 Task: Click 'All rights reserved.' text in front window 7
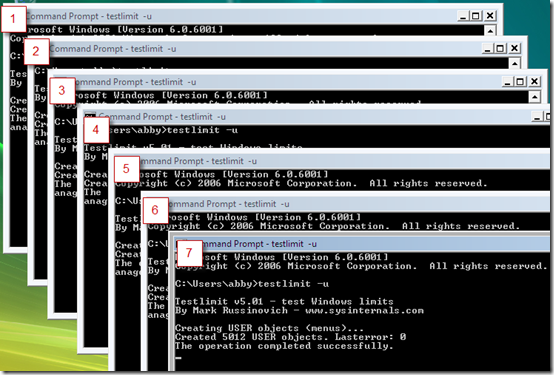tap(488, 266)
